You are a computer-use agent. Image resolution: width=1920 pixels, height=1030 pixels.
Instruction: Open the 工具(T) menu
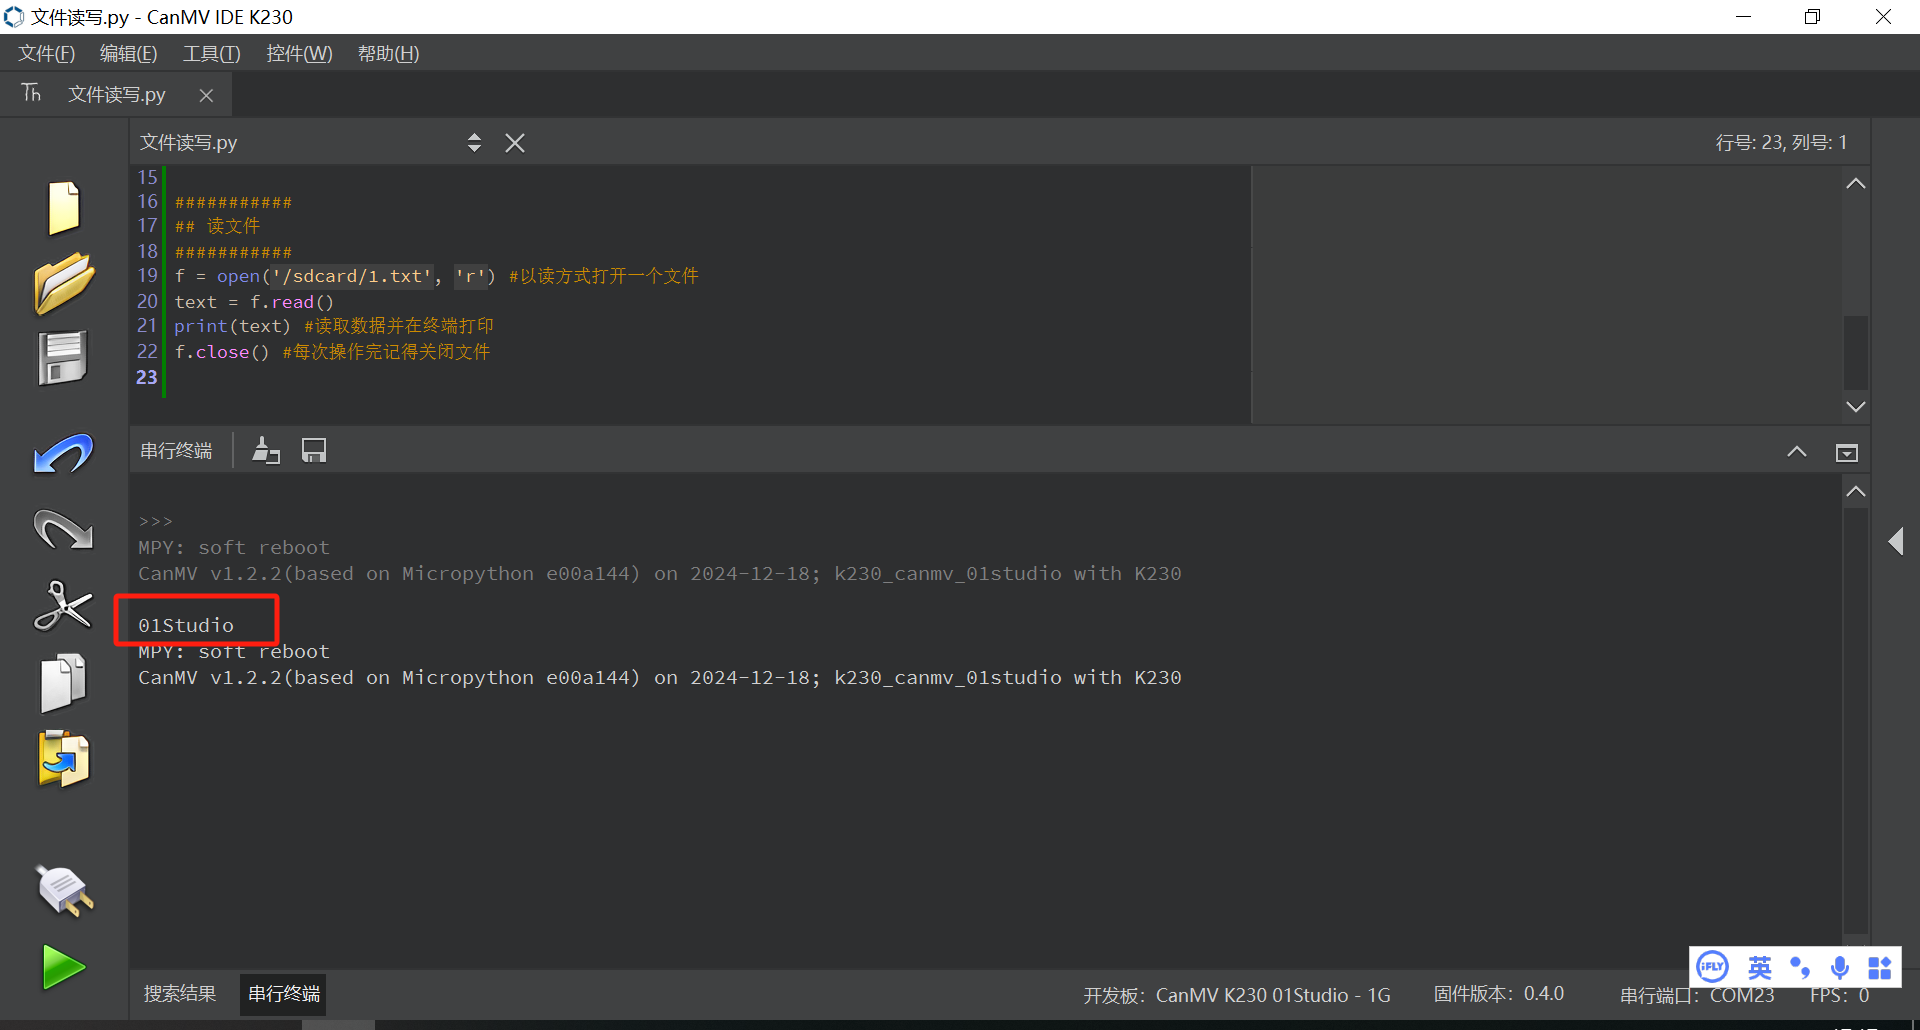point(211,53)
